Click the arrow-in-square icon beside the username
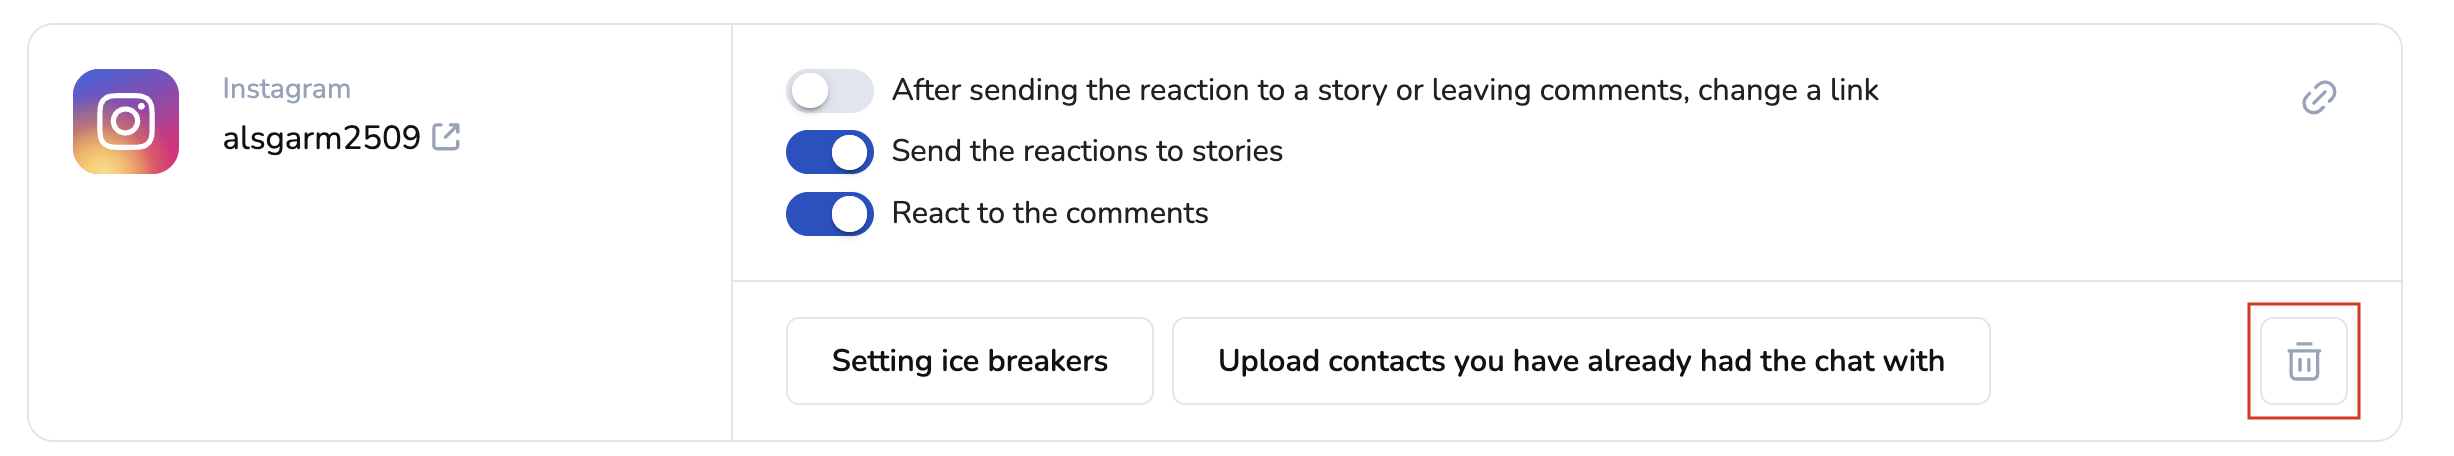Image resolution: width=2454 pixels, height=456 pixels. tap(446, 137)
